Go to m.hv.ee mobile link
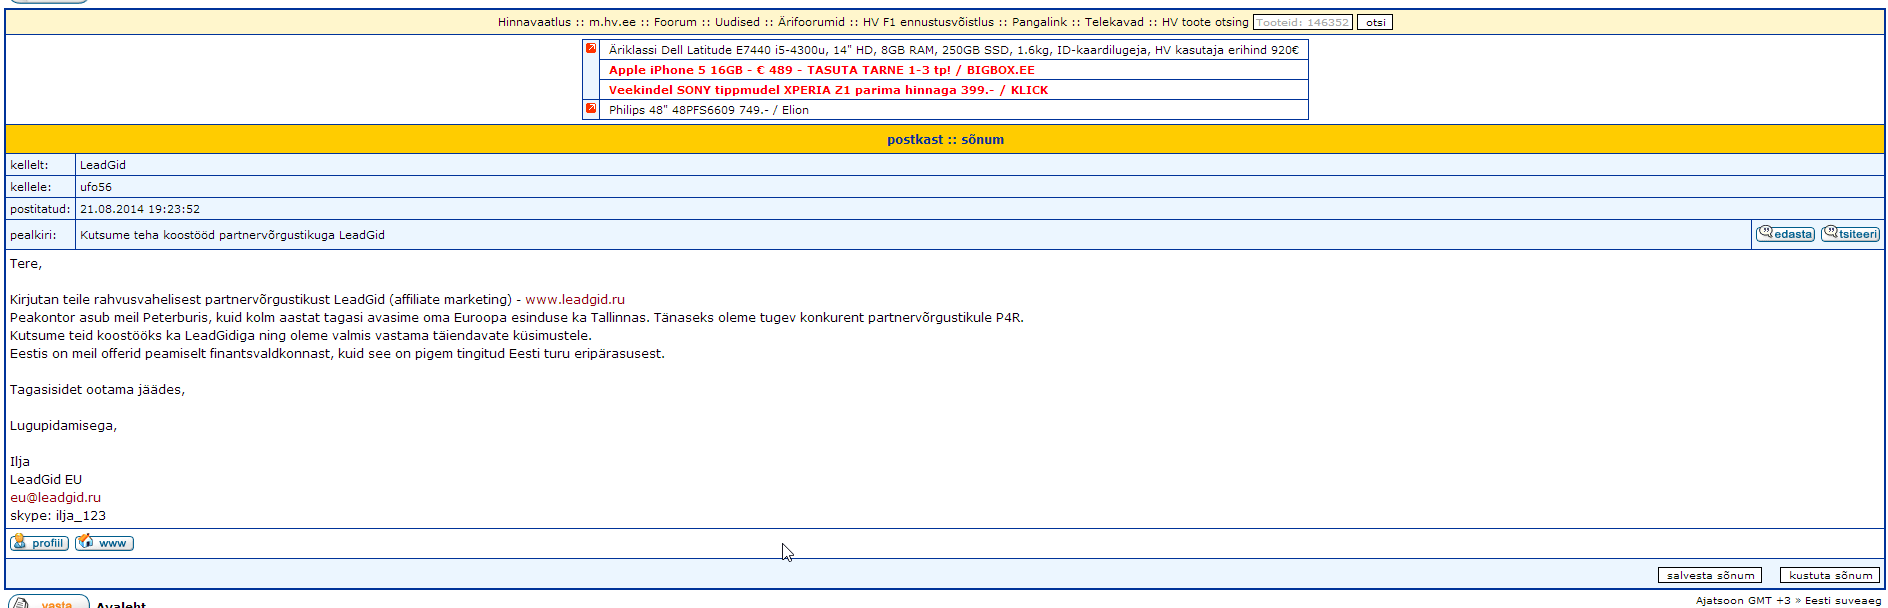This screenshot has width=1888, height=608. pos(612,22)
